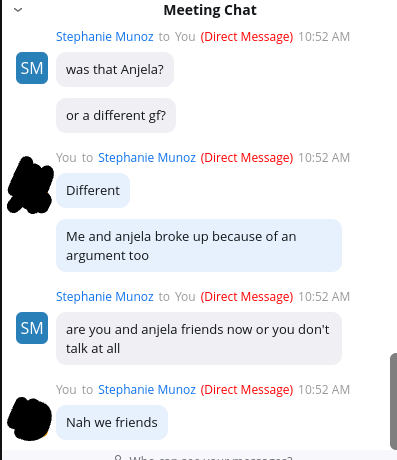Click SM avatar beside 'was that Anjela?'
Image resolution: width=397 pixels, height=460 pixels.
[x=32, y=68]
